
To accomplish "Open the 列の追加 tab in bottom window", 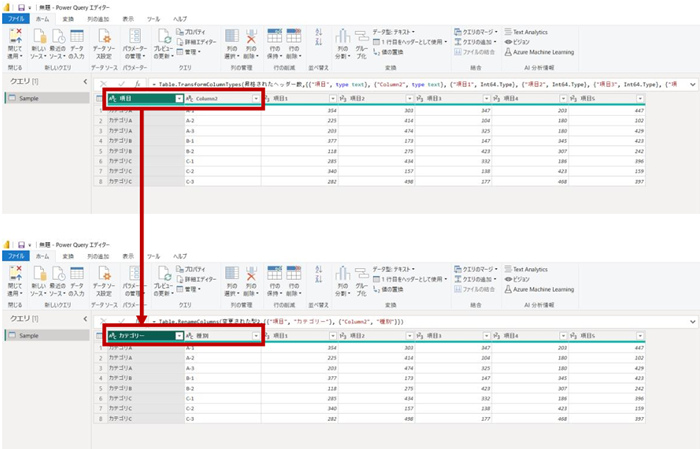I will (97, 256).
